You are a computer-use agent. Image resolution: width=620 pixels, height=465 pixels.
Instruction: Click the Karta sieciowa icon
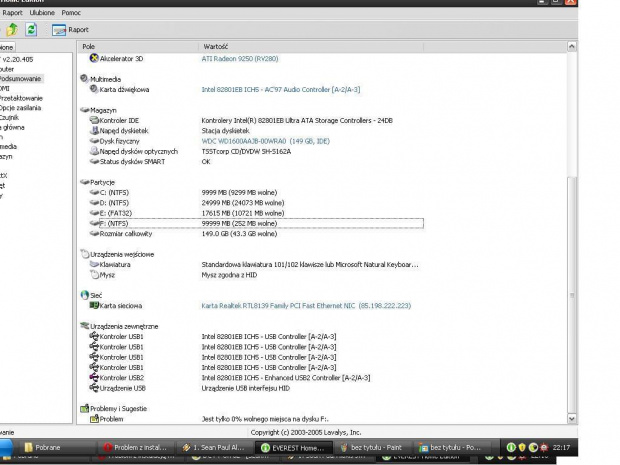(94, 305)
